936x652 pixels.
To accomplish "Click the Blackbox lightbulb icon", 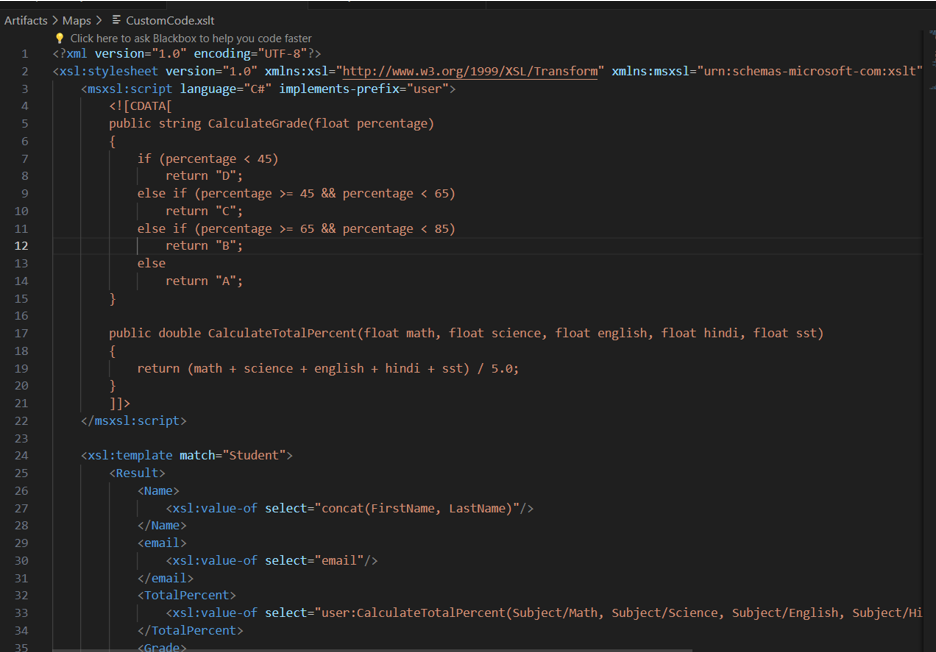I will point(59,38).
